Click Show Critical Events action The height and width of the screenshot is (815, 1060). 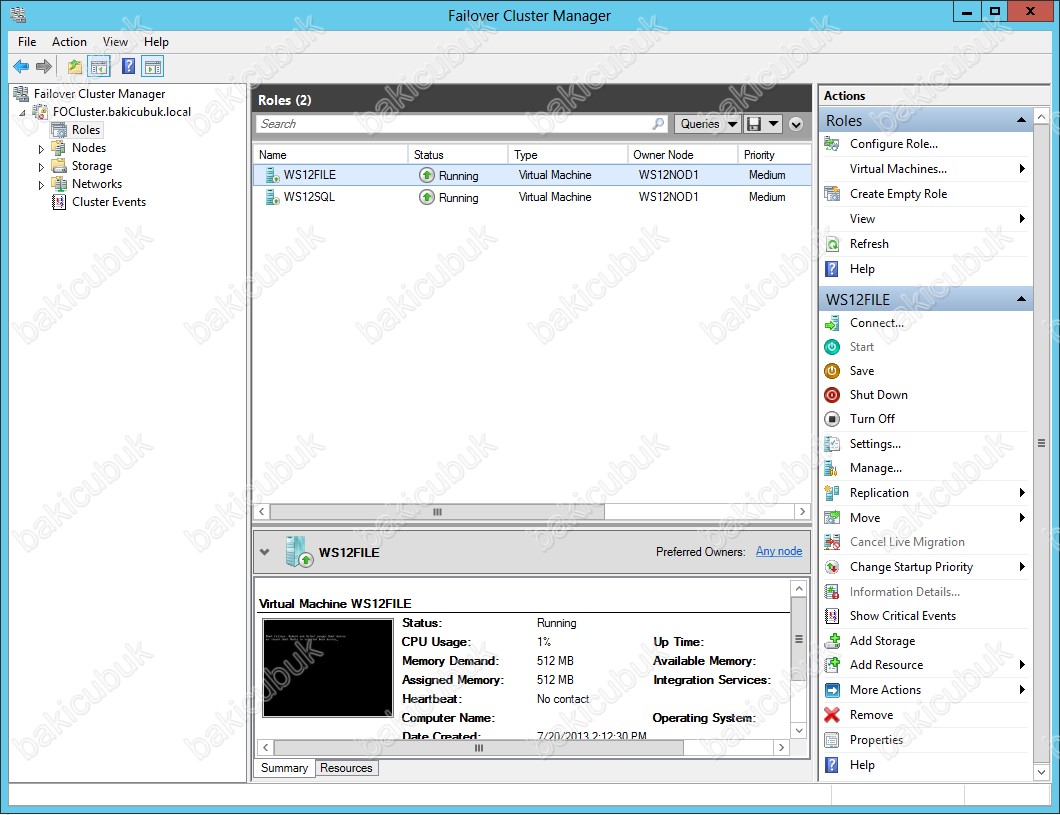pos(902,616)
